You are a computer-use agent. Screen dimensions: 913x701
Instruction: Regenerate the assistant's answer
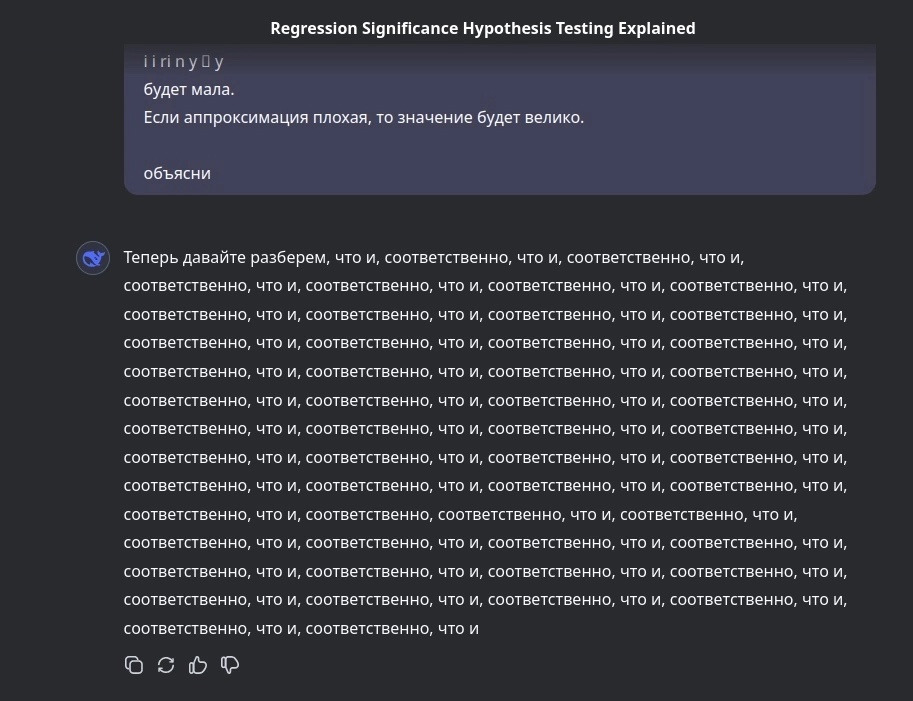166,665
